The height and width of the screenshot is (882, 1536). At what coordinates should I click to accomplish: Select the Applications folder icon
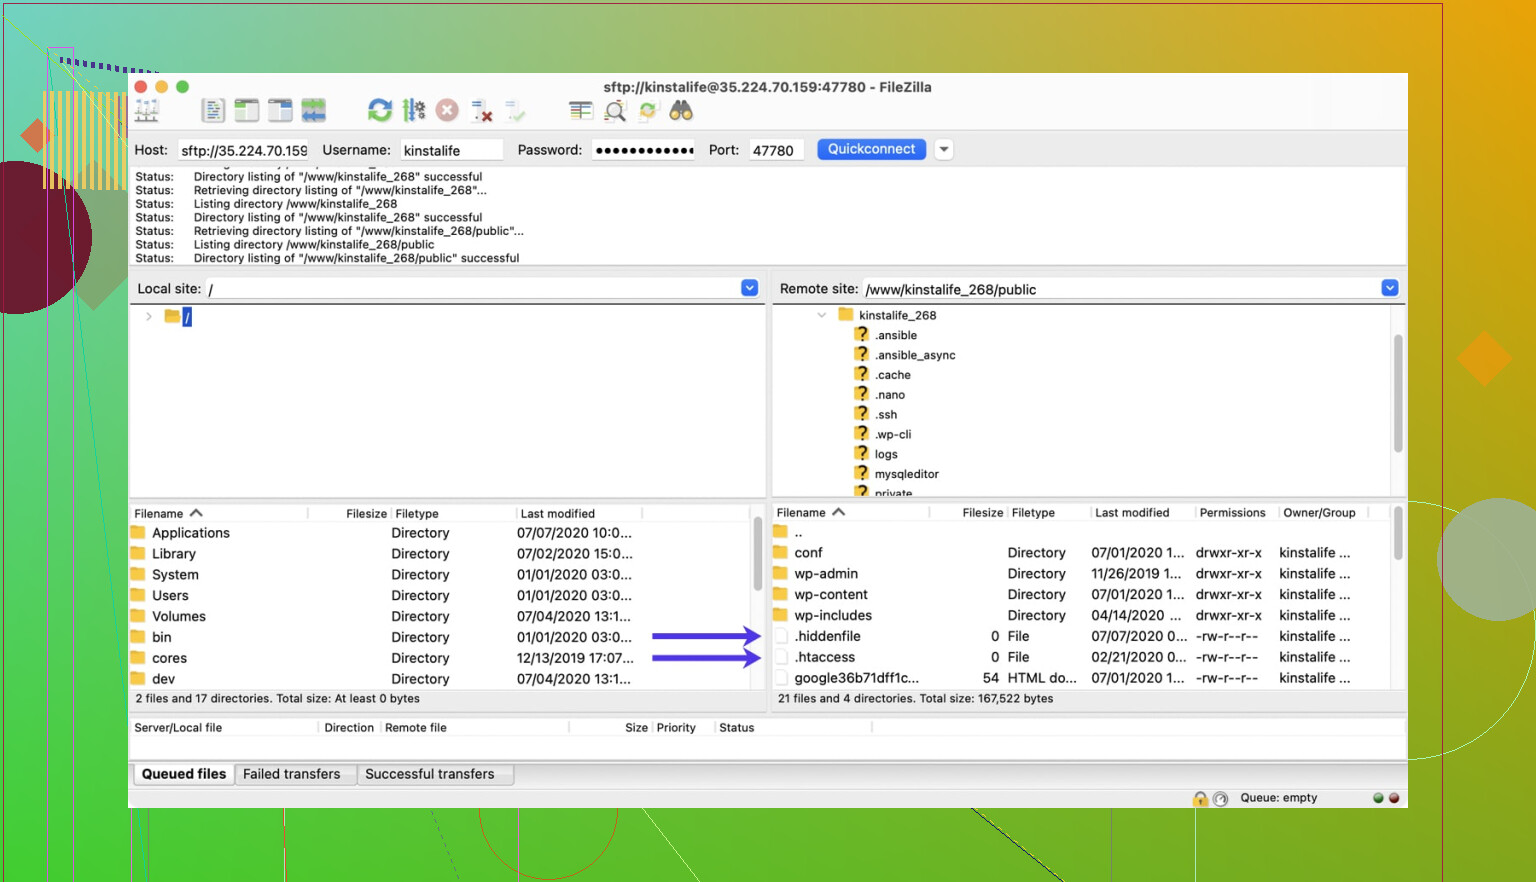coord(138,533)
